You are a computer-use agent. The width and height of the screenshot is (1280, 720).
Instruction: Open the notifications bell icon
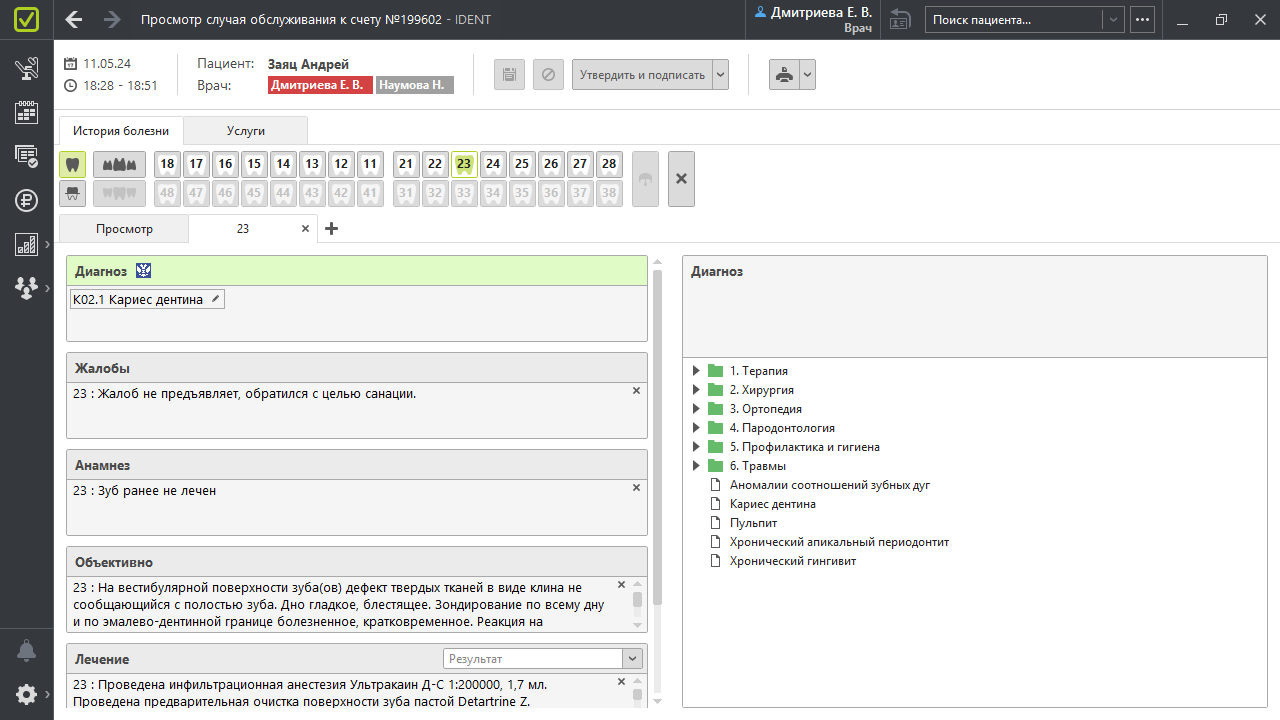(27, 651)
